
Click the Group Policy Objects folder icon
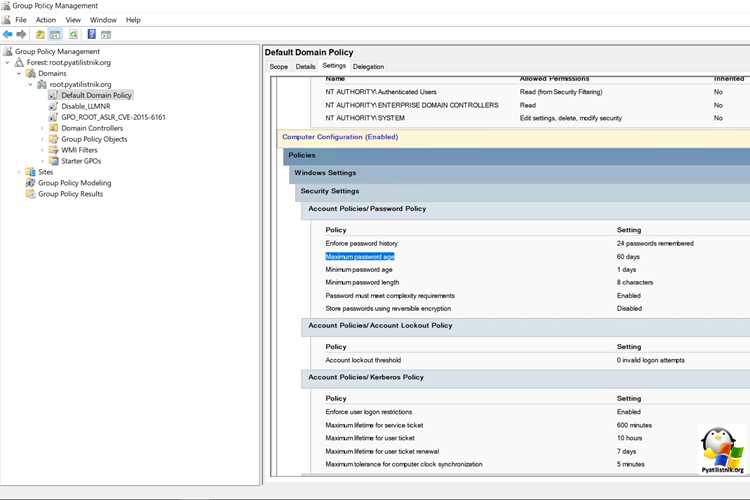point(54,139)
